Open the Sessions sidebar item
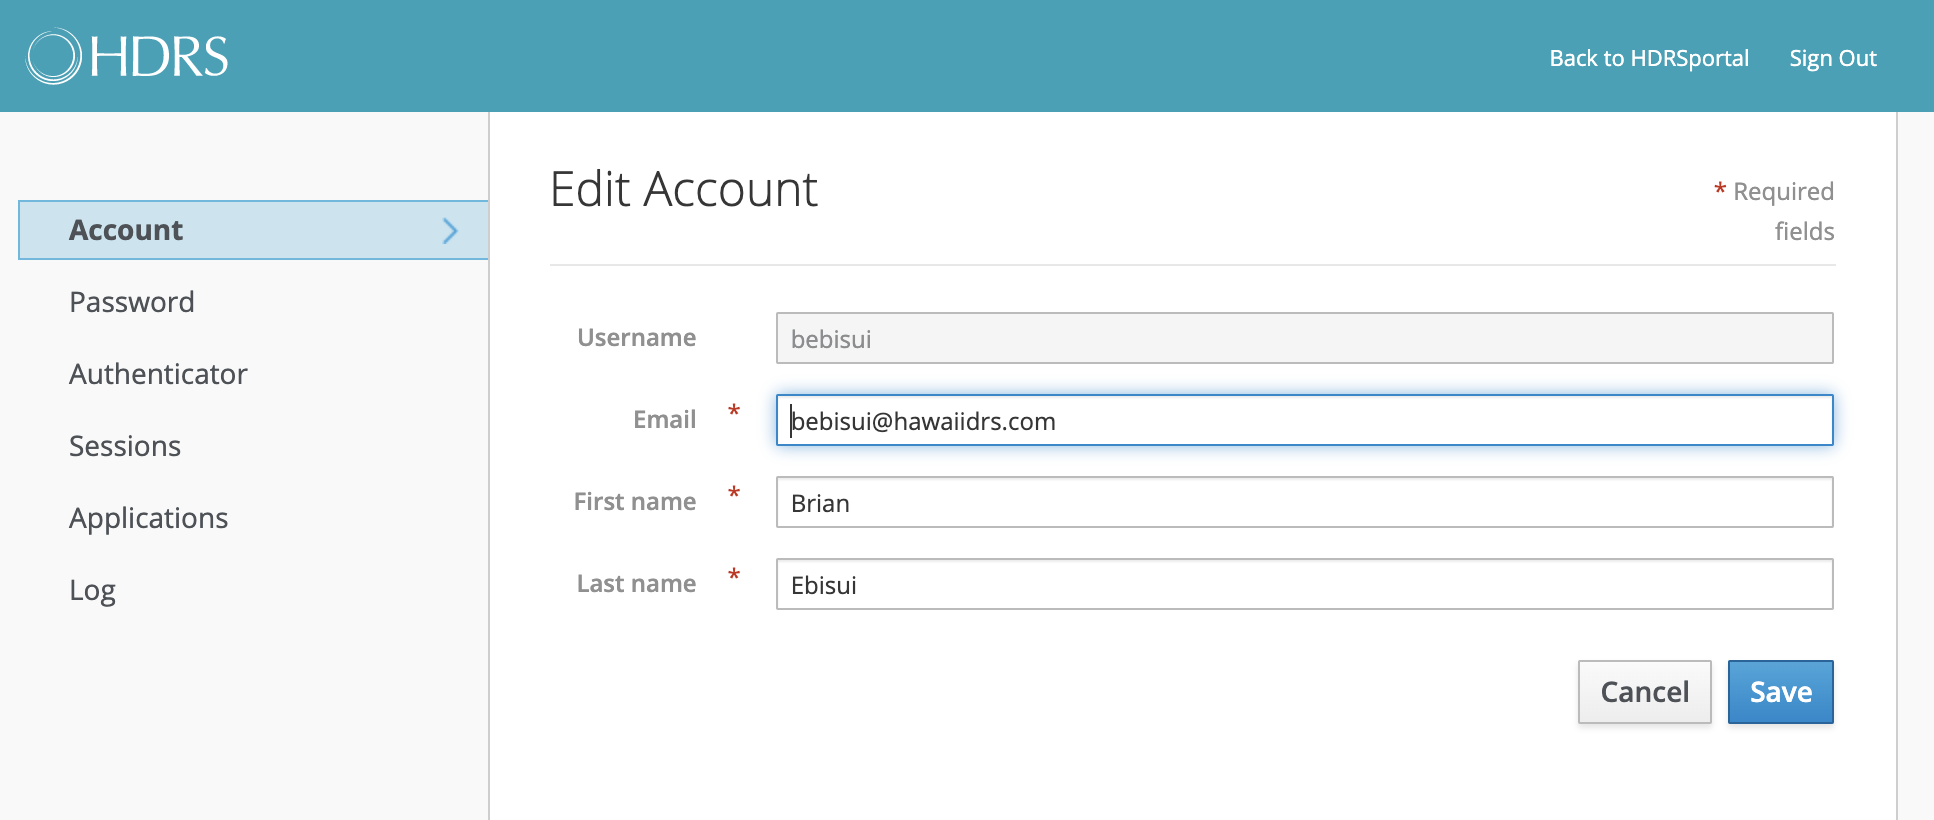1934x820 pixels. (x=125, y=446)
